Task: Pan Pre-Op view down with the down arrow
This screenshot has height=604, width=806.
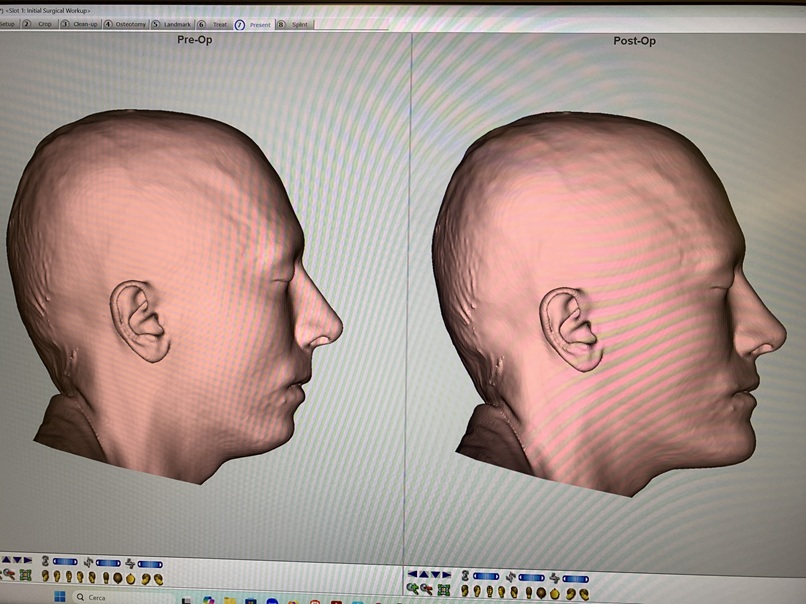Action: point(17,560)
